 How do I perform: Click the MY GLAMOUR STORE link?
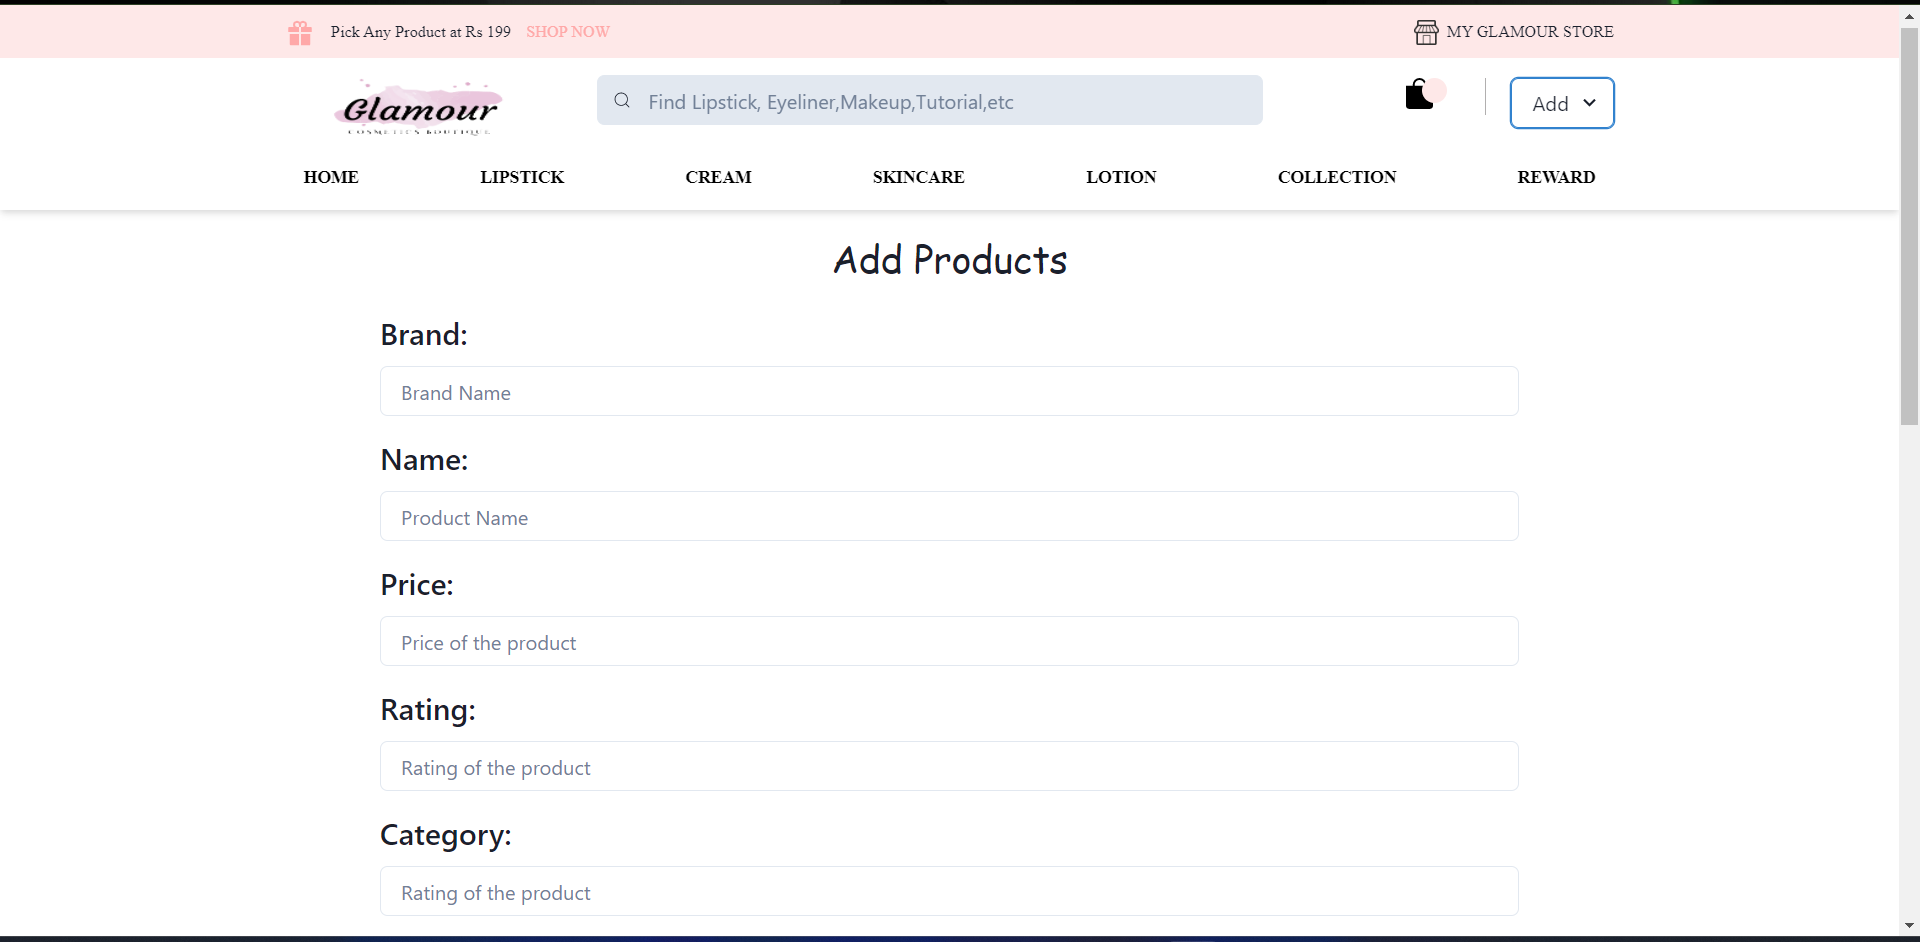point(1530,32)
